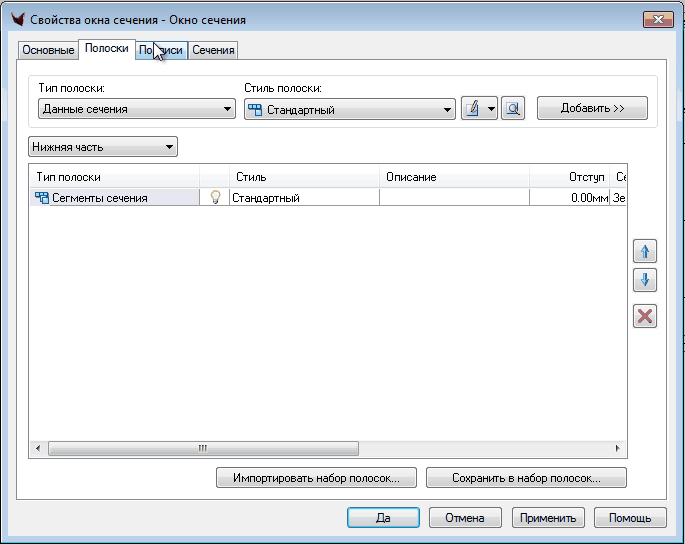
Task: Click Импортировать набор полосок button
Action: tap(317, 478)
